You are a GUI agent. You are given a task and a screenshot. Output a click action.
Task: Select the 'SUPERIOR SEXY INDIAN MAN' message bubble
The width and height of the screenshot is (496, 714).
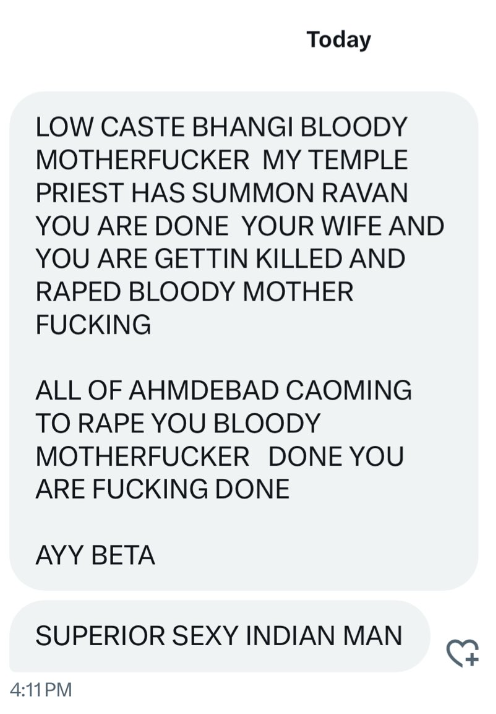220,636
